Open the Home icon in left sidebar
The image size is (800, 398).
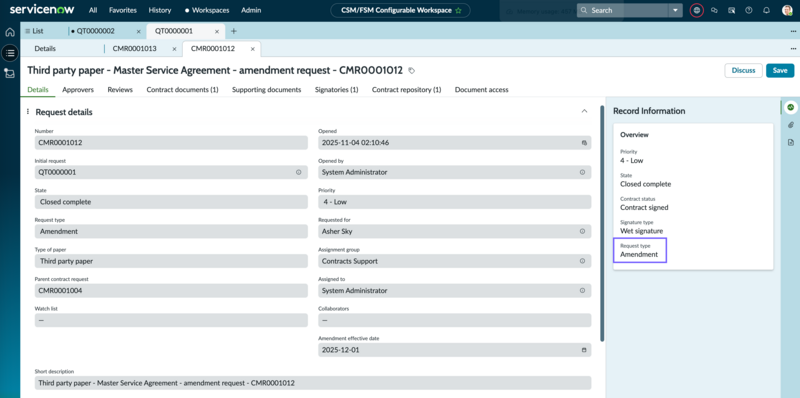pos(10,33)
